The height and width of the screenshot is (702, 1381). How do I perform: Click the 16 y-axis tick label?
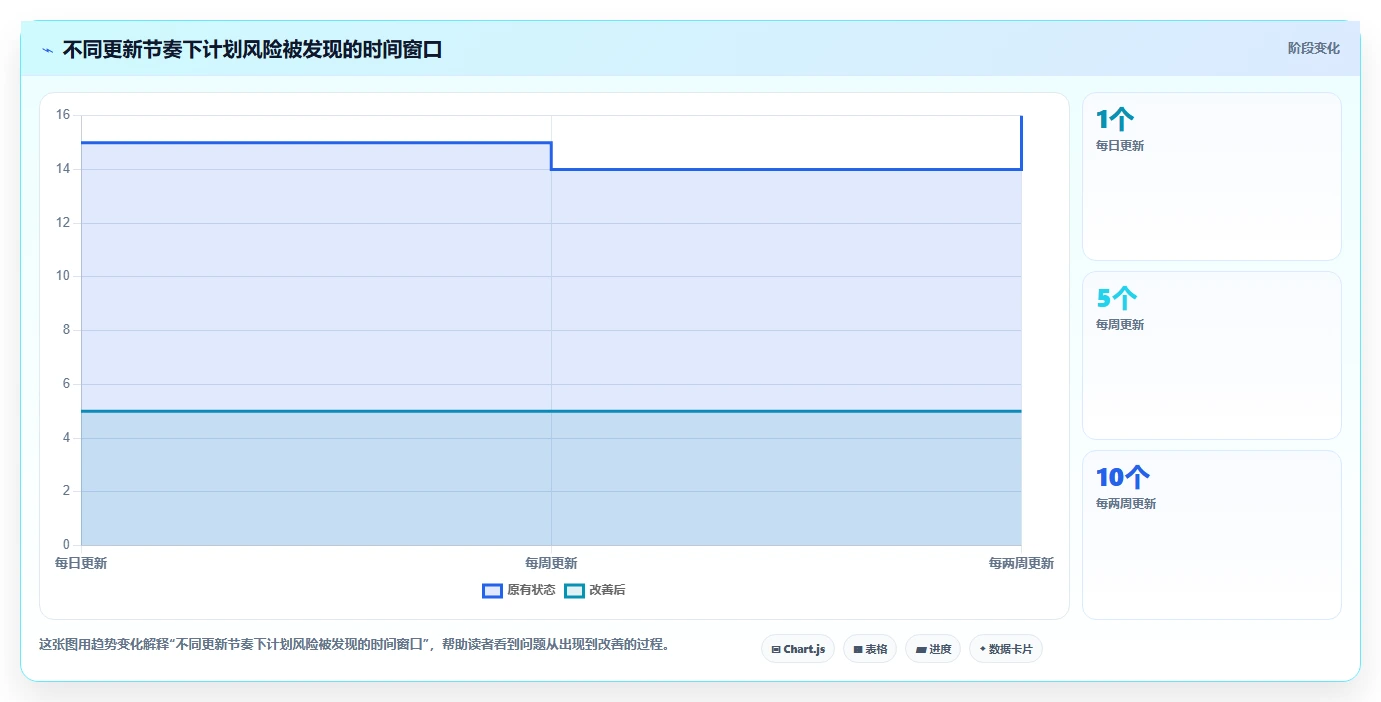tap(63, 115)
